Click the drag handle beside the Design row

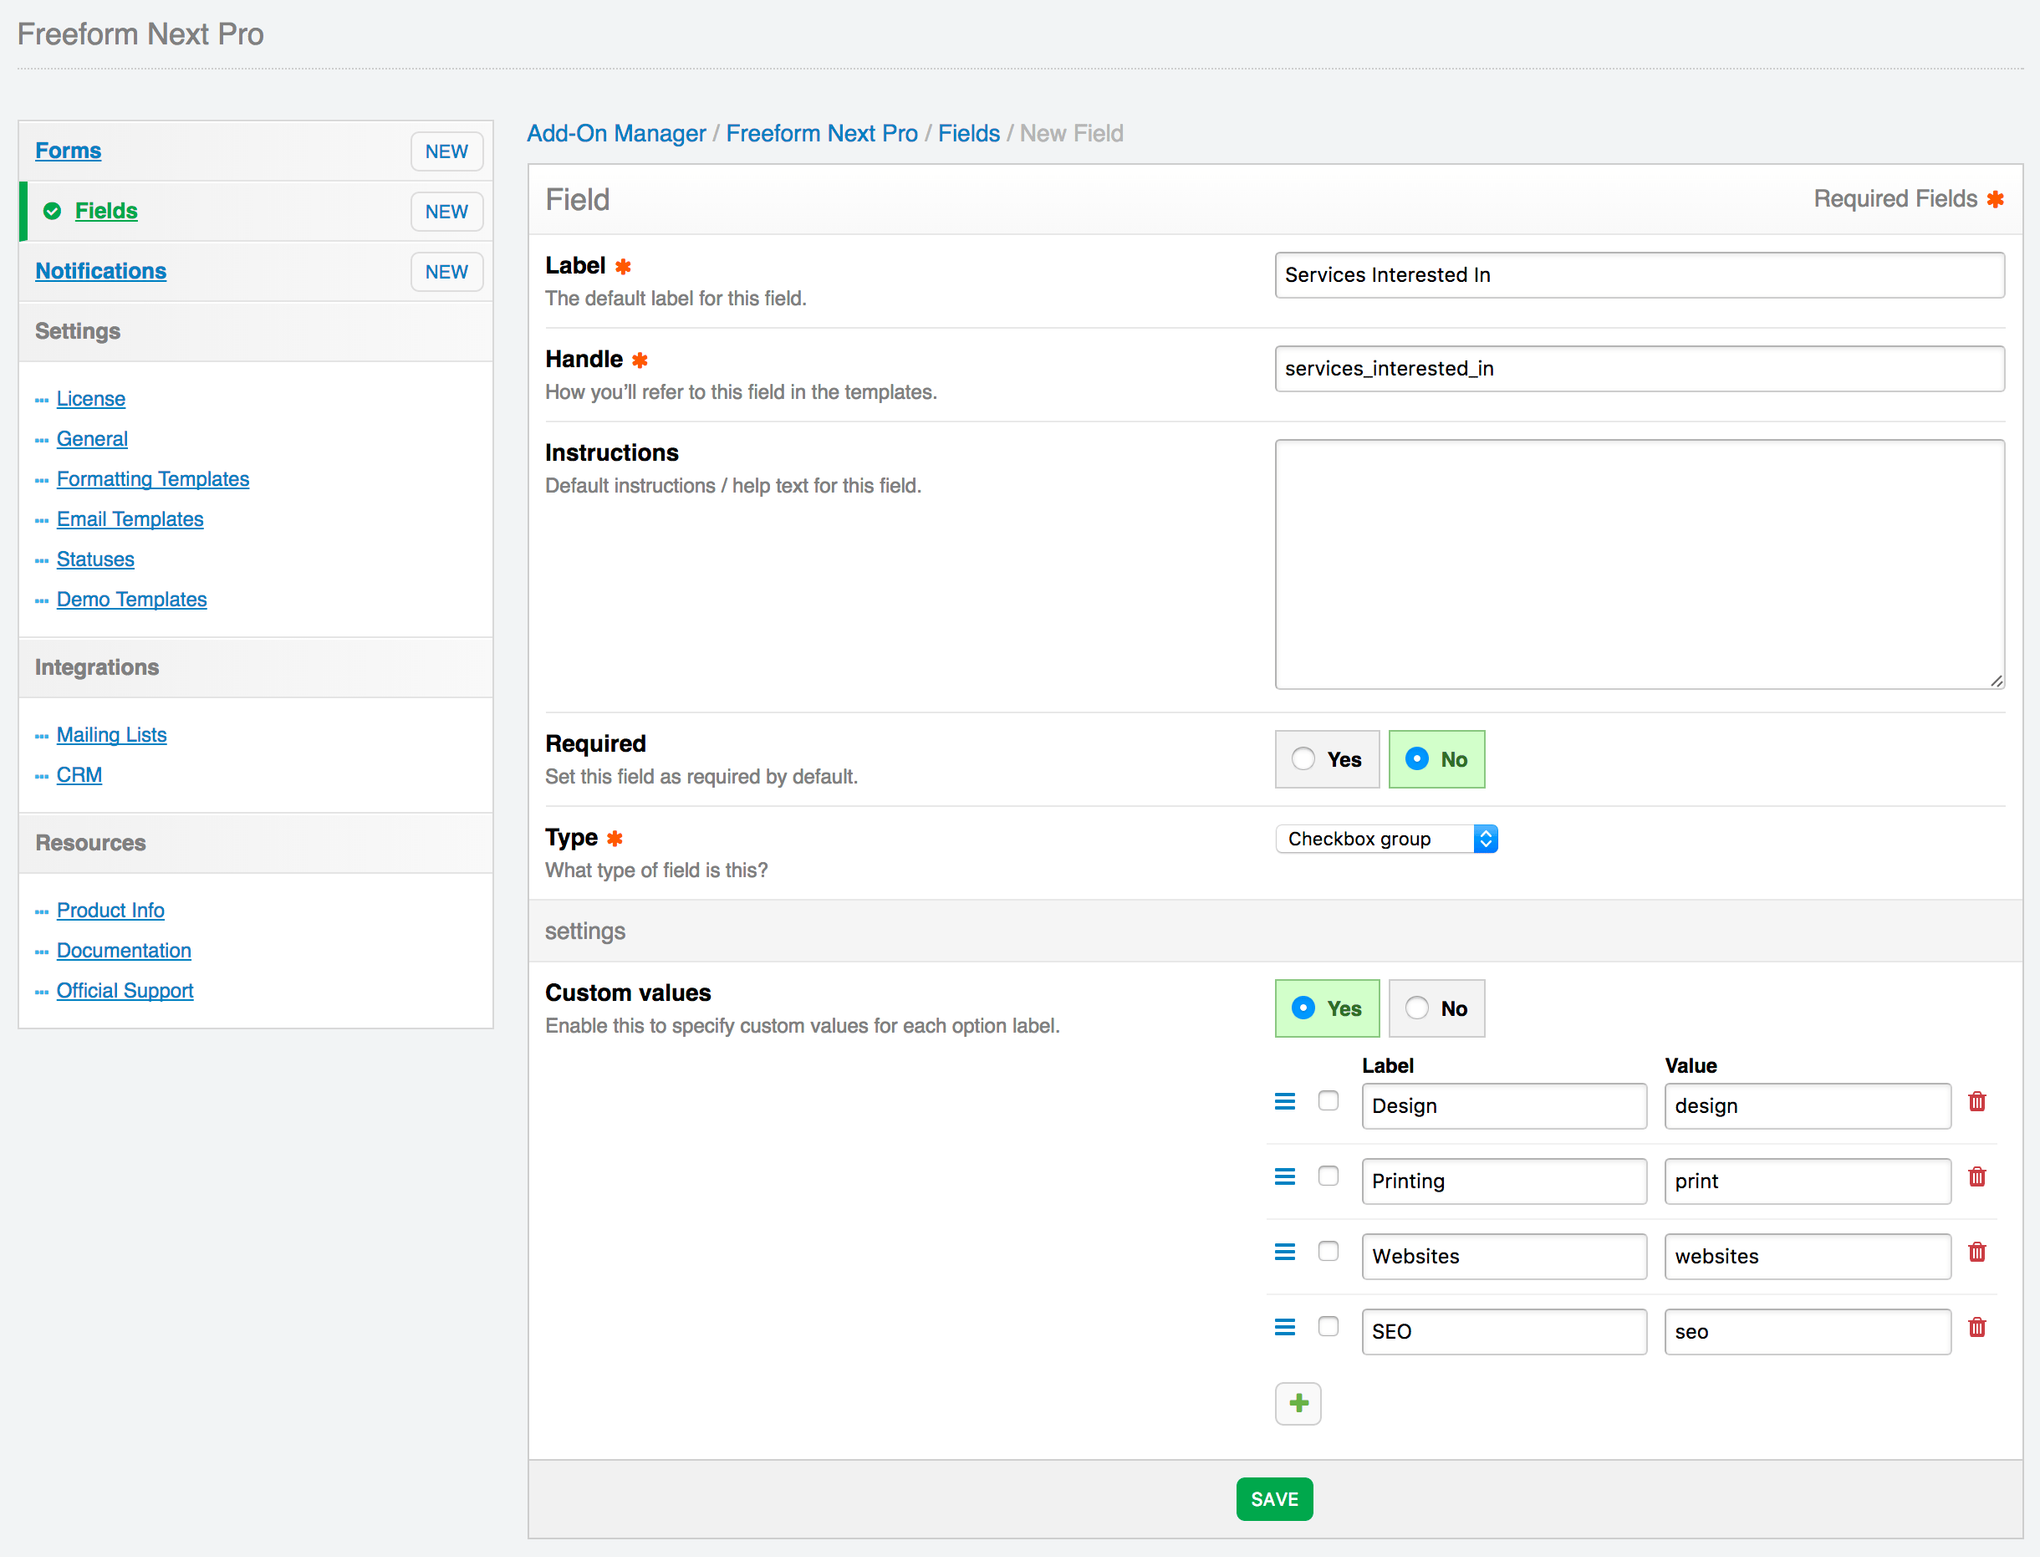tap(1284, 1101)
